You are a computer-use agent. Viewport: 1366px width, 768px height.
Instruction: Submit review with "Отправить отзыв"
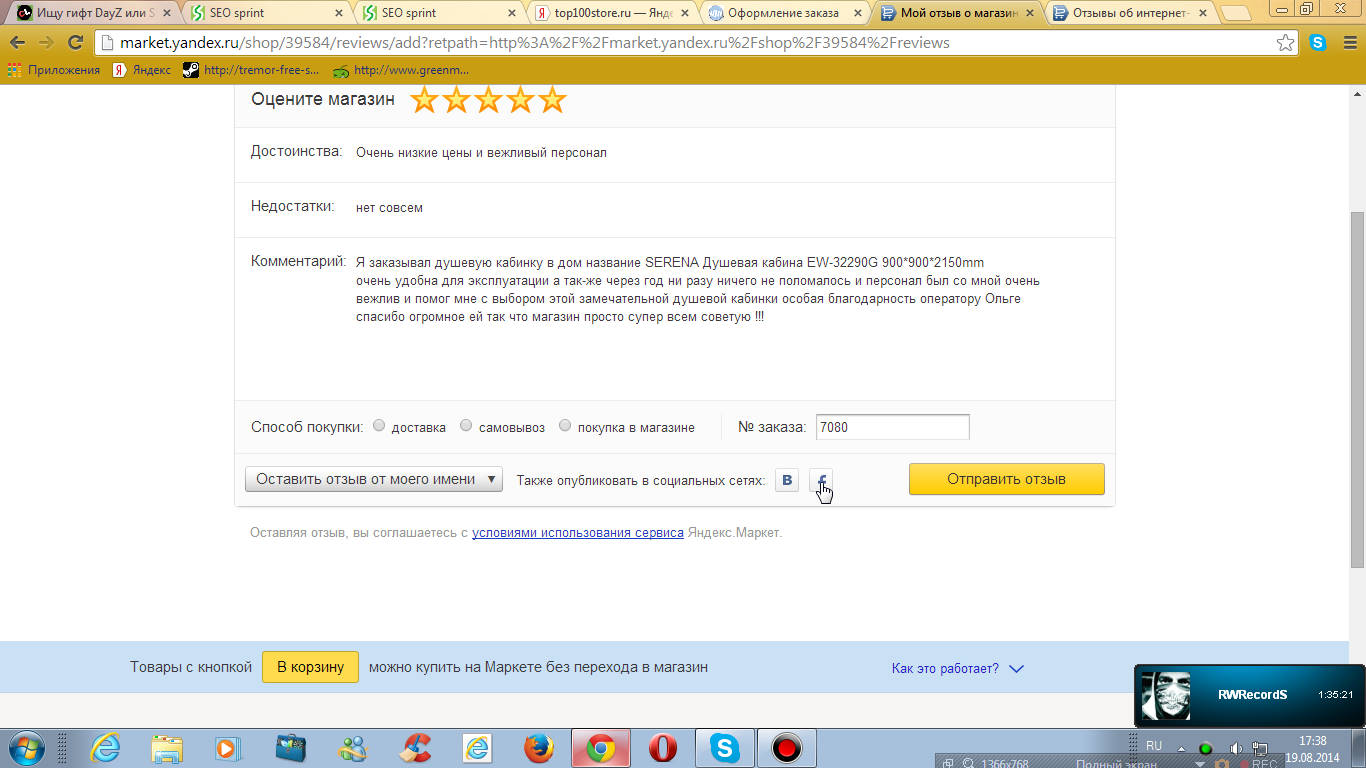tap(1006, 479)
